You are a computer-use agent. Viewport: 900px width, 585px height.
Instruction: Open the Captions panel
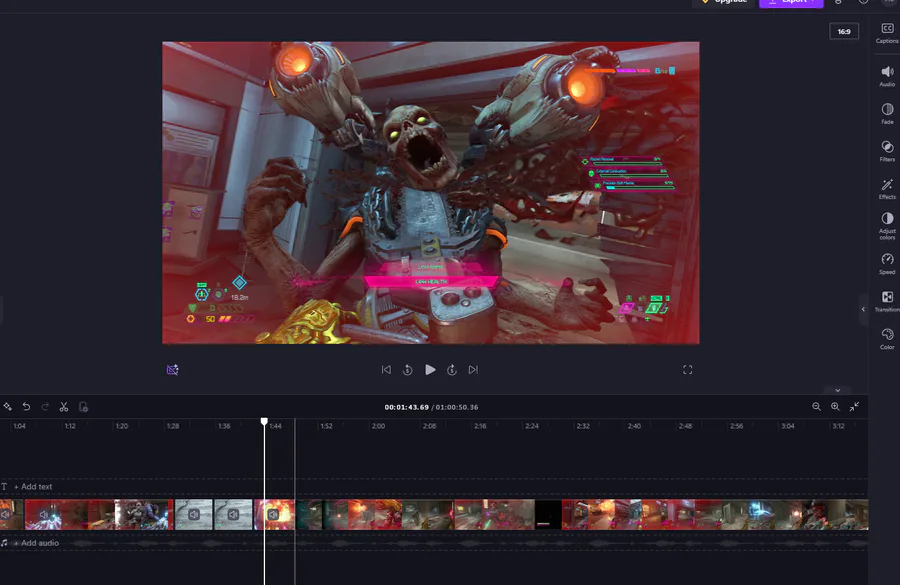click(x=887, y=33)
